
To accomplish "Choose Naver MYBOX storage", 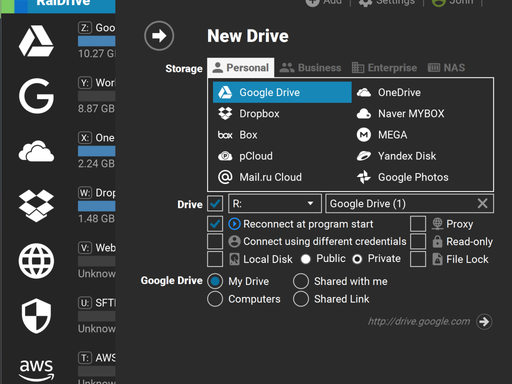I will click(x=422, y=114).
